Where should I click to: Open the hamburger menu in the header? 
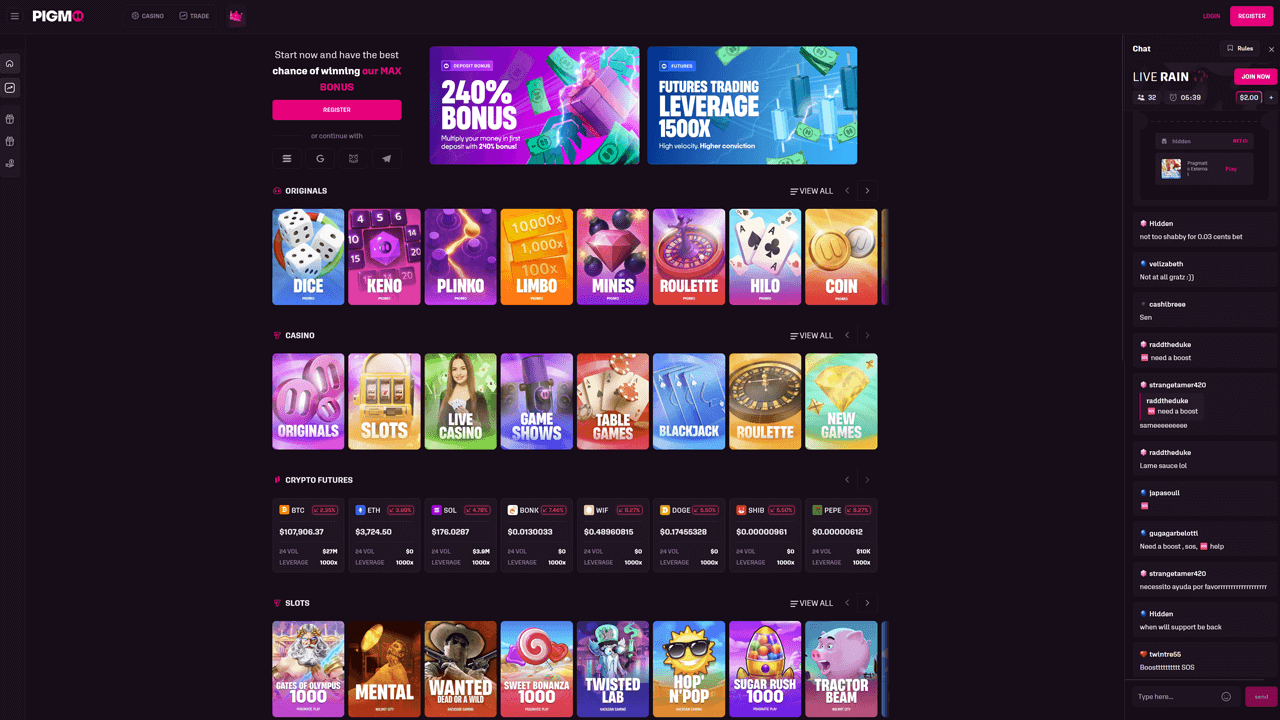click(x=14, y=16)
